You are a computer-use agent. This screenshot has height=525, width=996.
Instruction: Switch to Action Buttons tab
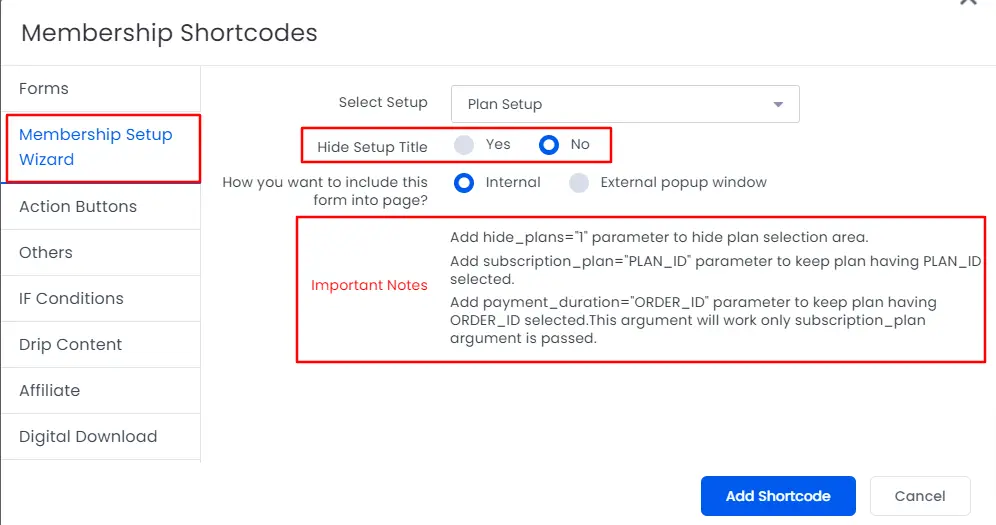[78, 207]
